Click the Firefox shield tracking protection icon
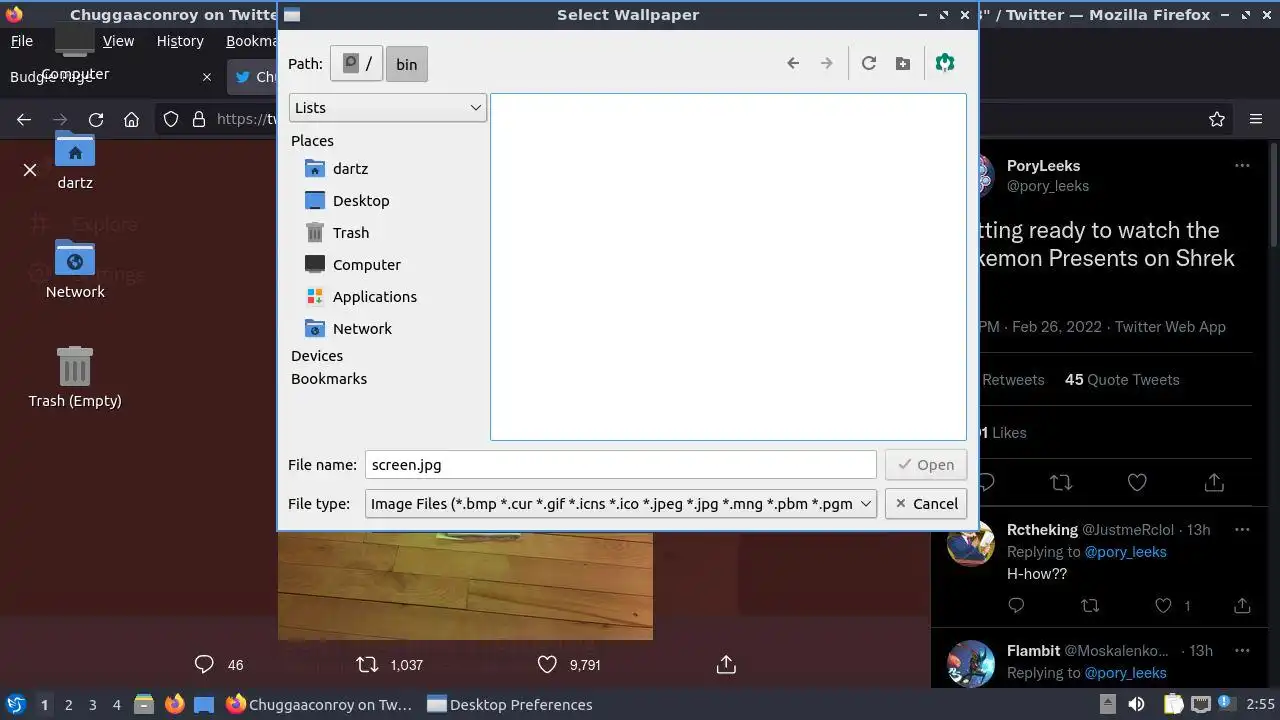Viewport: 1280px width, 720px height. (171, 119)
